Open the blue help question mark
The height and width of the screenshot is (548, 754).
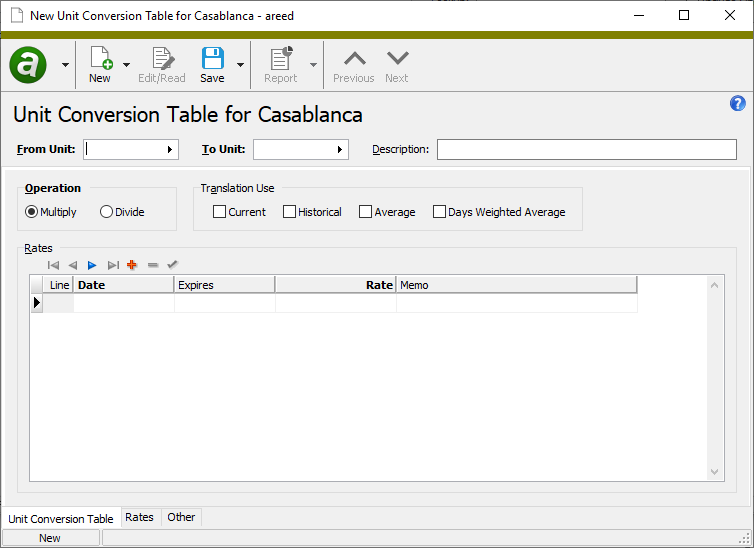[738, 103]
